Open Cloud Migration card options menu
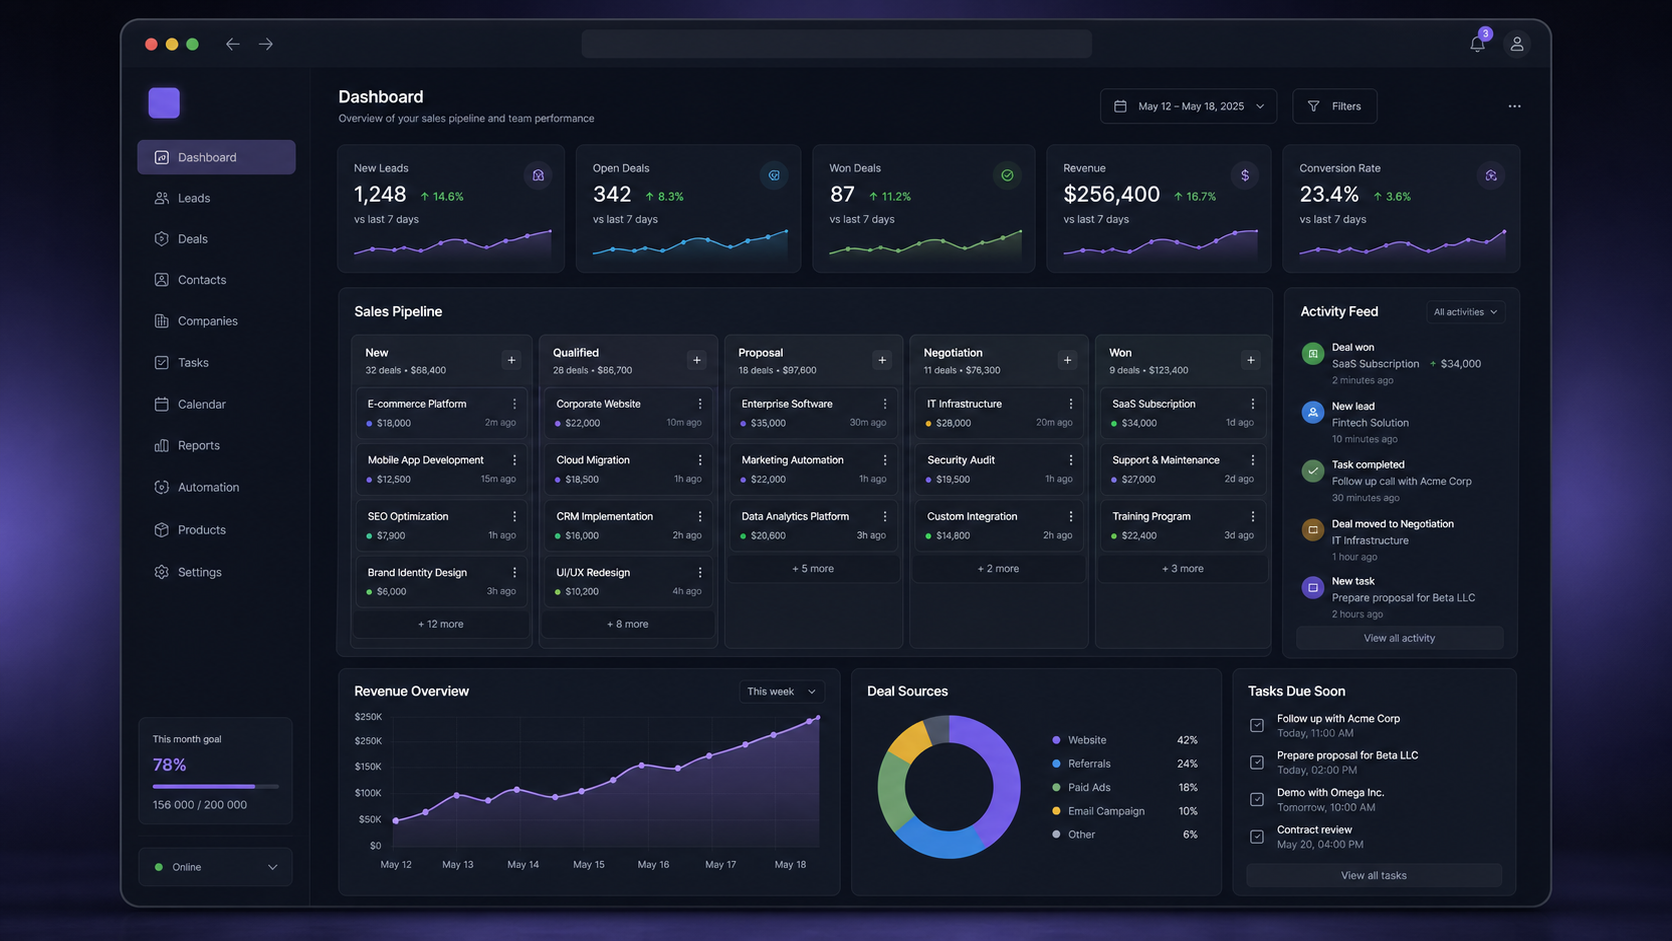 pos(700,460)
